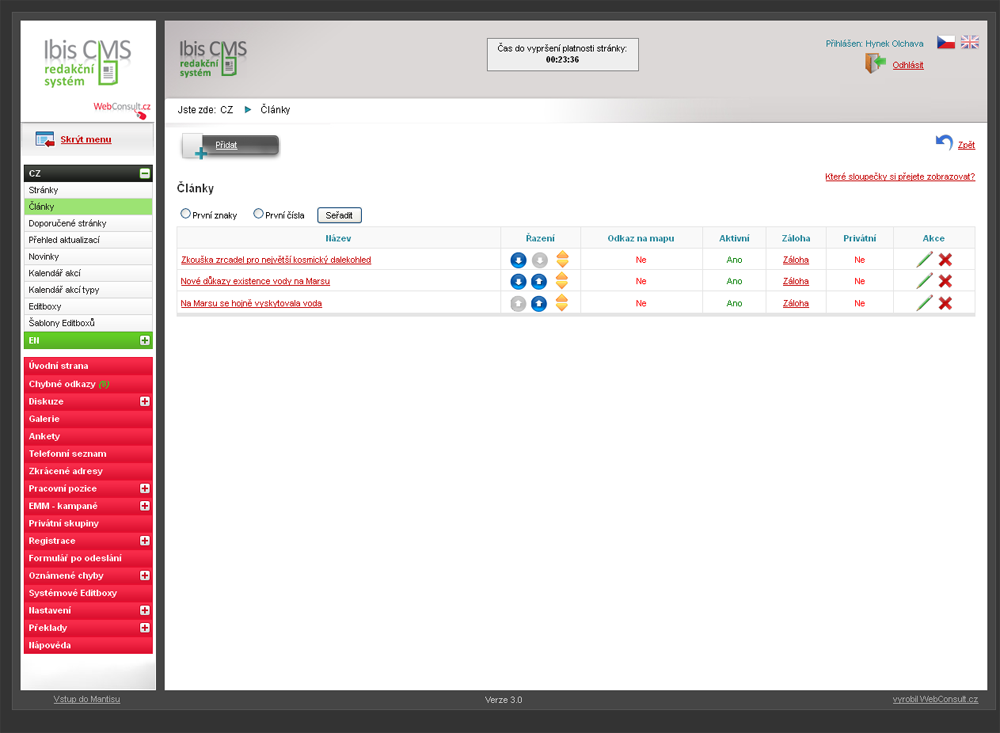Open Stránky in CZ menu

(x=88, y=190)
